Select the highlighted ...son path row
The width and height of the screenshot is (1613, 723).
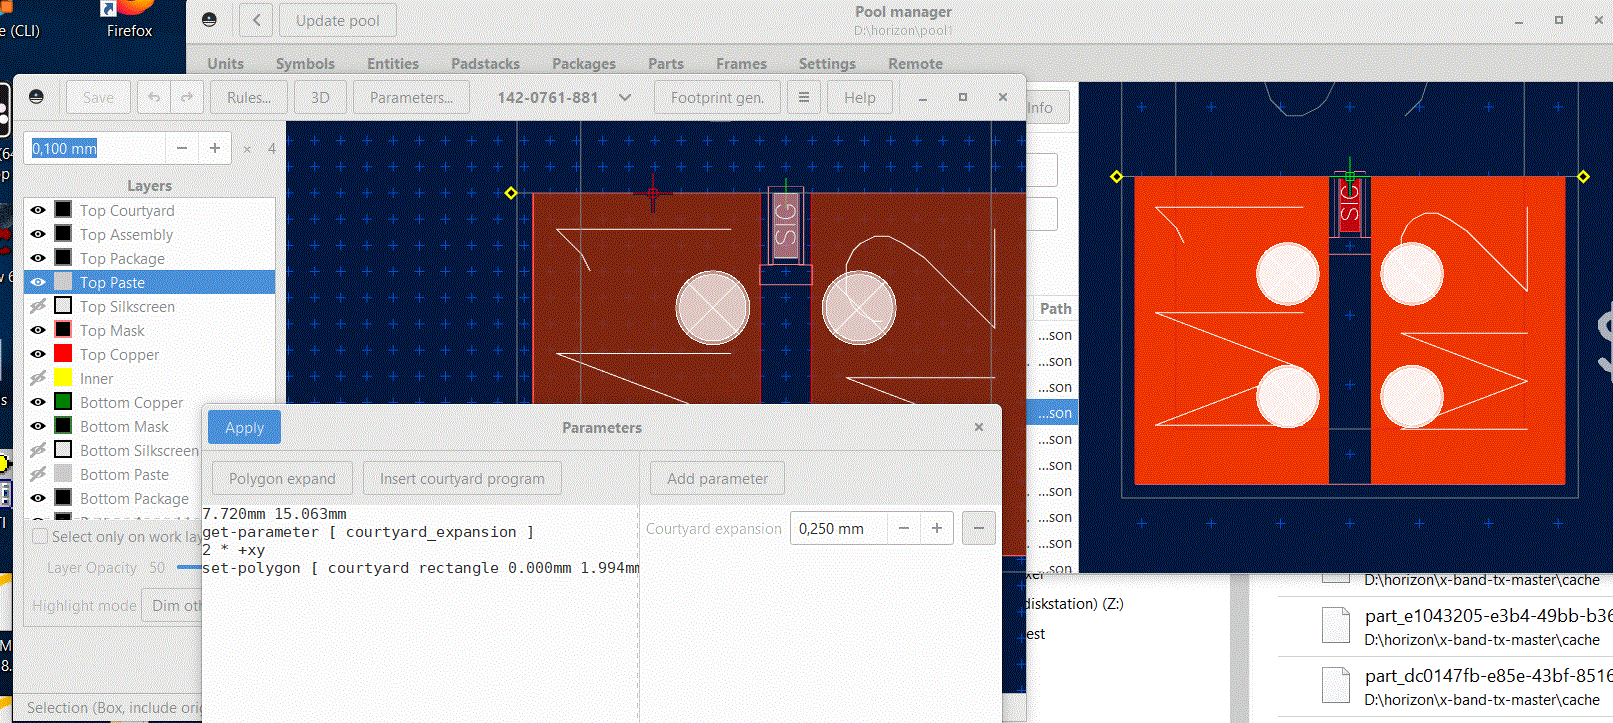click(1053, 413)
